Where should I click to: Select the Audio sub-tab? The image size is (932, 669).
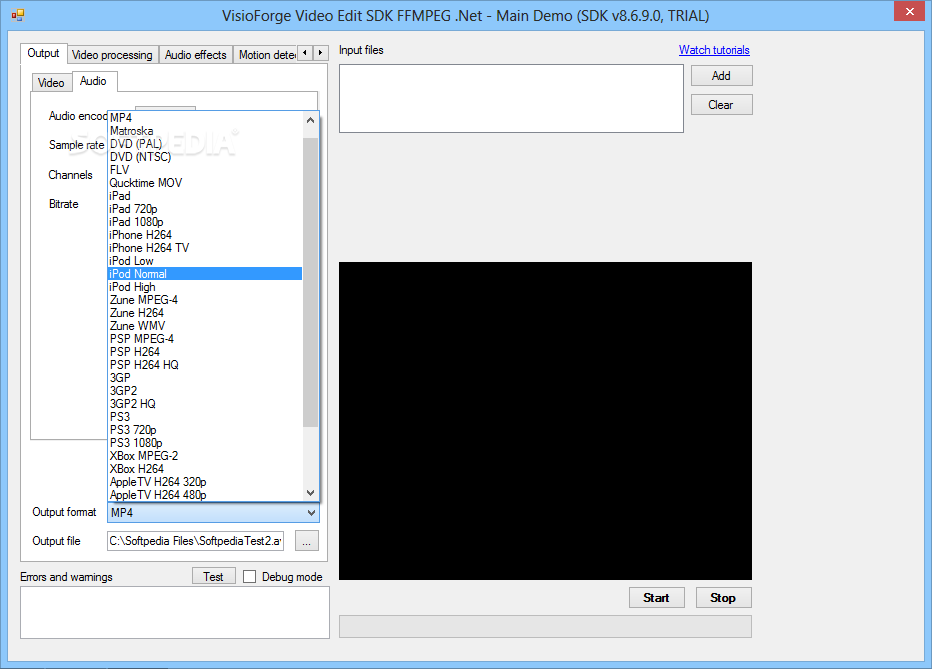click(93, 81)
